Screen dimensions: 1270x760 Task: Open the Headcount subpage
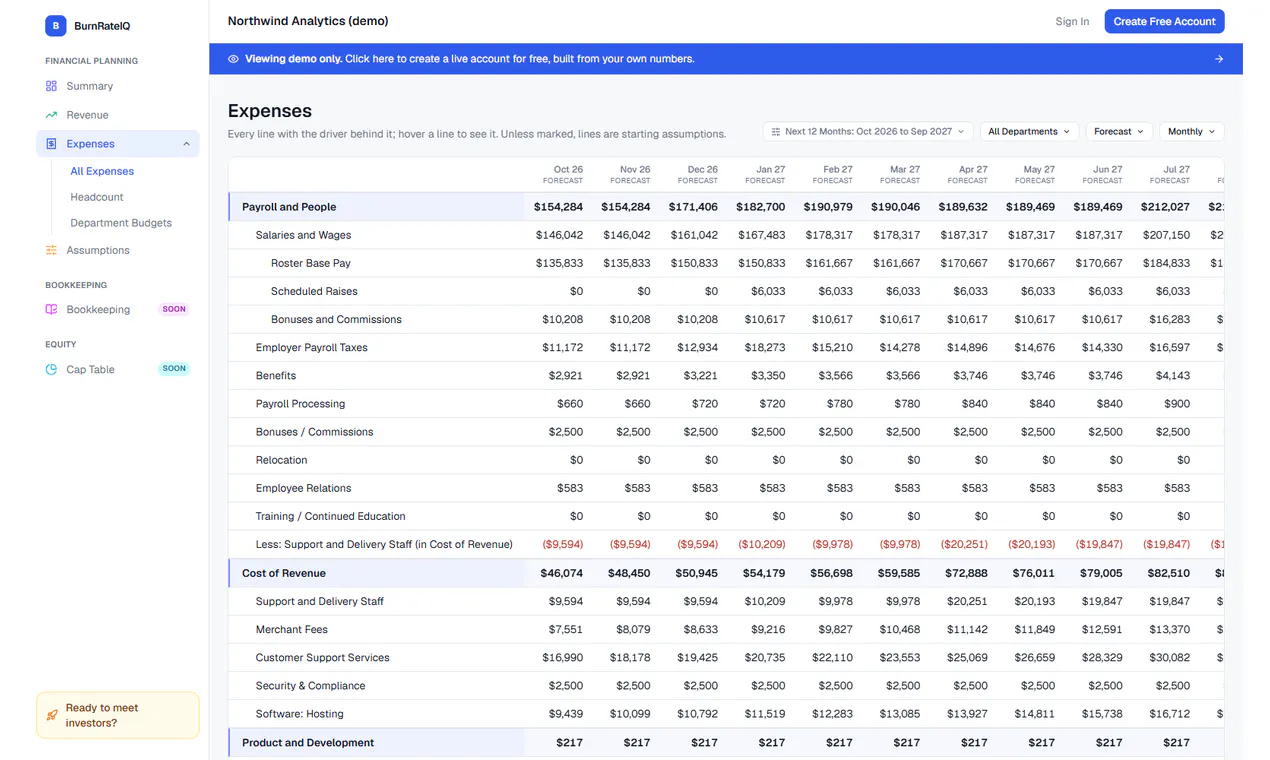[x=97, y=197]
